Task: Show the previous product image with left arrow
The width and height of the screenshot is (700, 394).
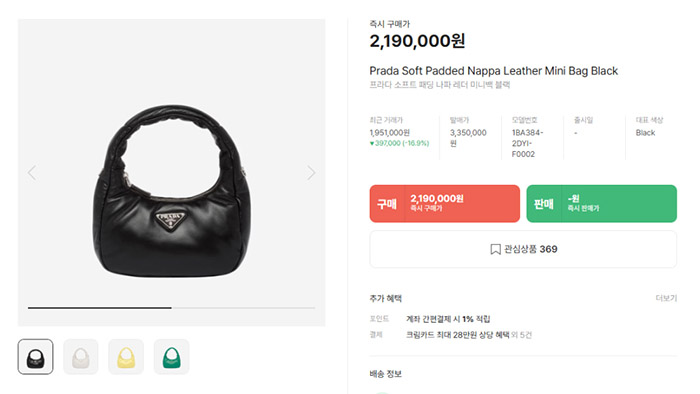Action: (32, 173)
